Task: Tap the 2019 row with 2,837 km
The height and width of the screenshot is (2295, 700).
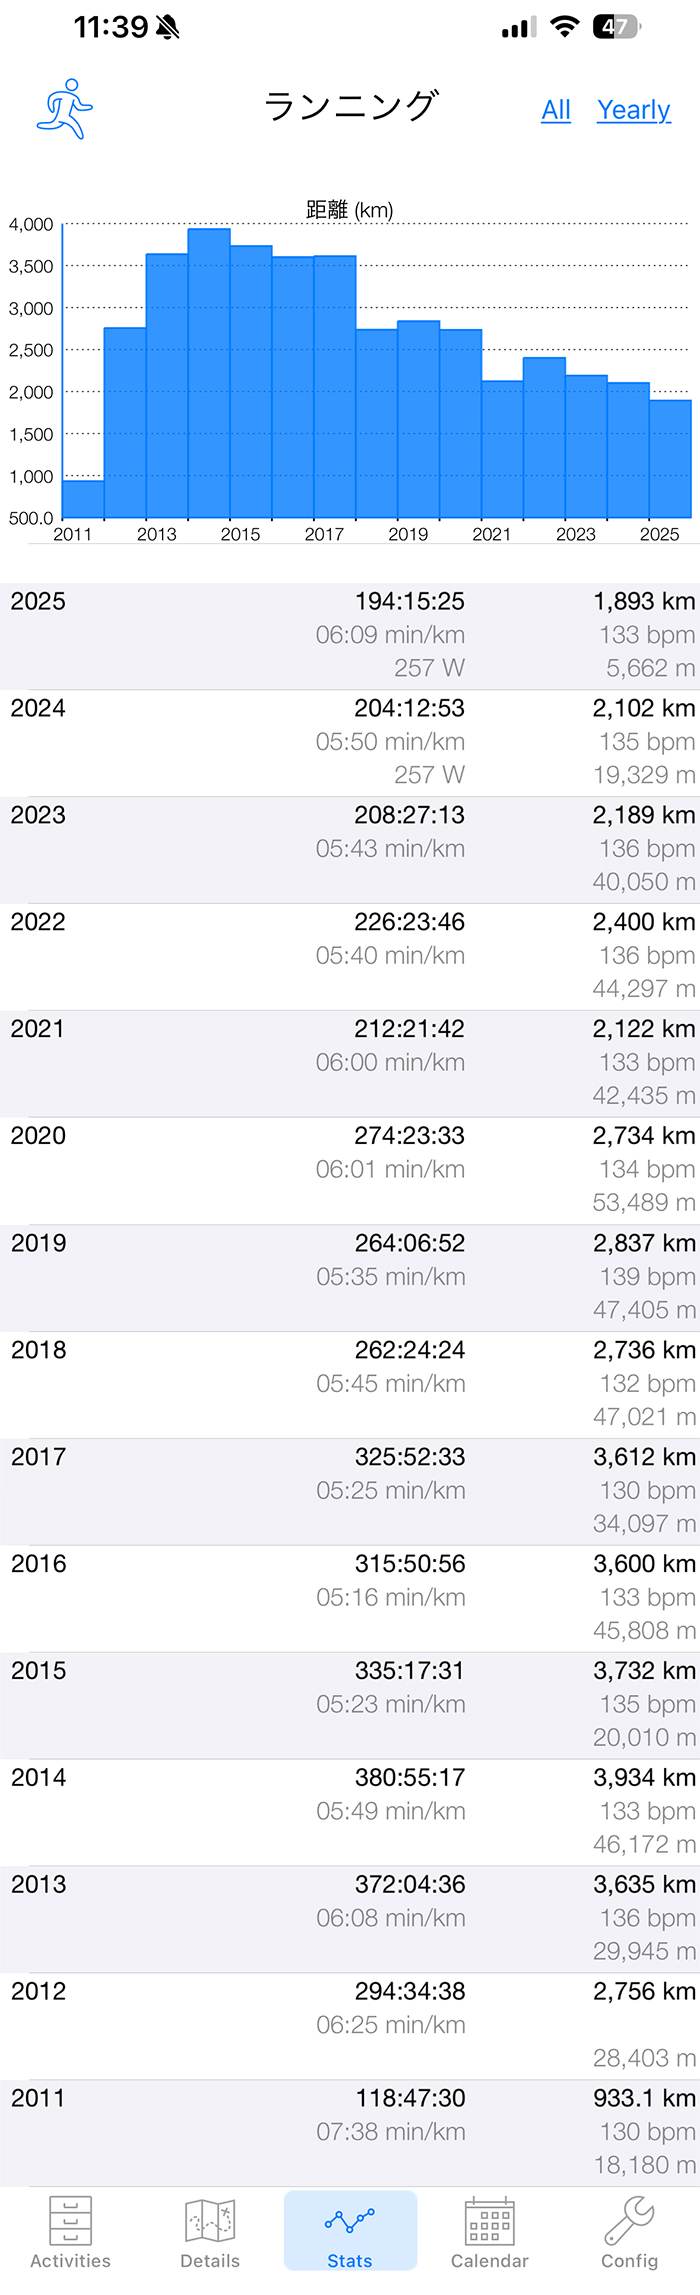Action: tap(350, 1277)
